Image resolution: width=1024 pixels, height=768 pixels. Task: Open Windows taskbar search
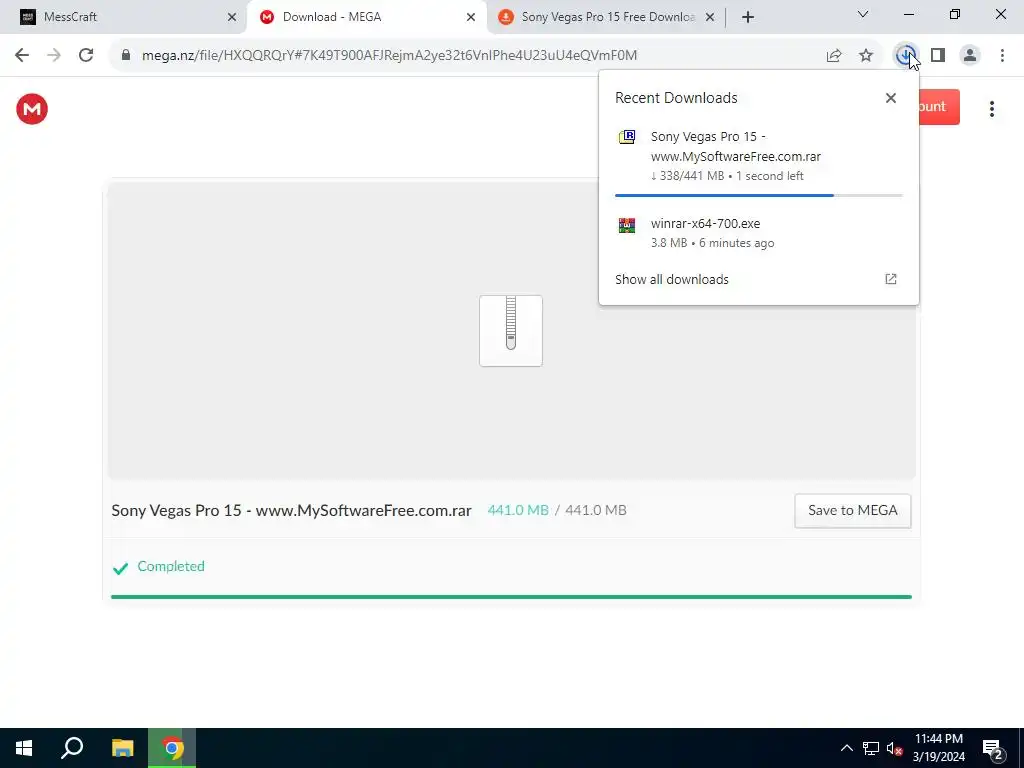point(72,748)
